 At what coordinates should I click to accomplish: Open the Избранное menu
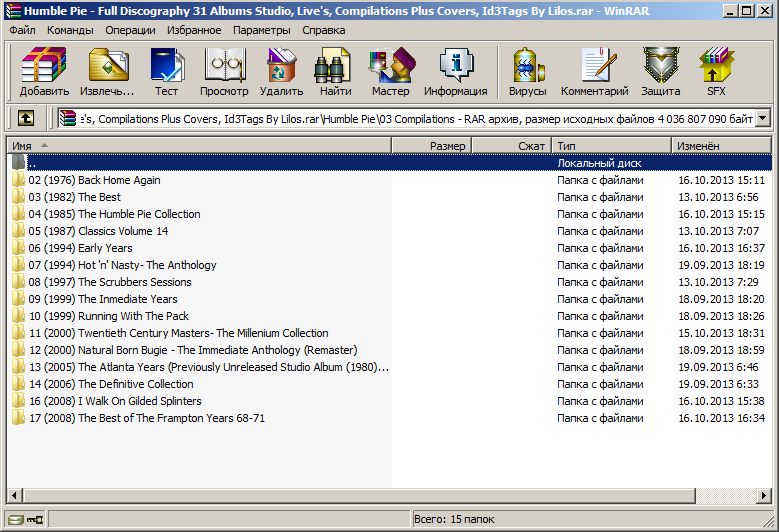click(194, 30)
